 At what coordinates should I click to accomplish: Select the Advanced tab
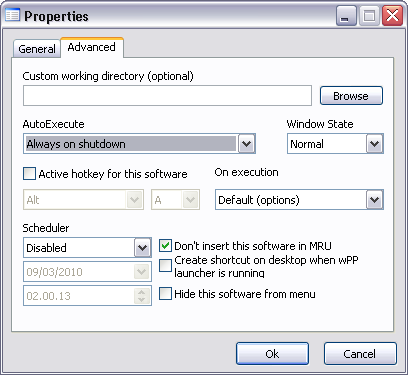point(92,47)
